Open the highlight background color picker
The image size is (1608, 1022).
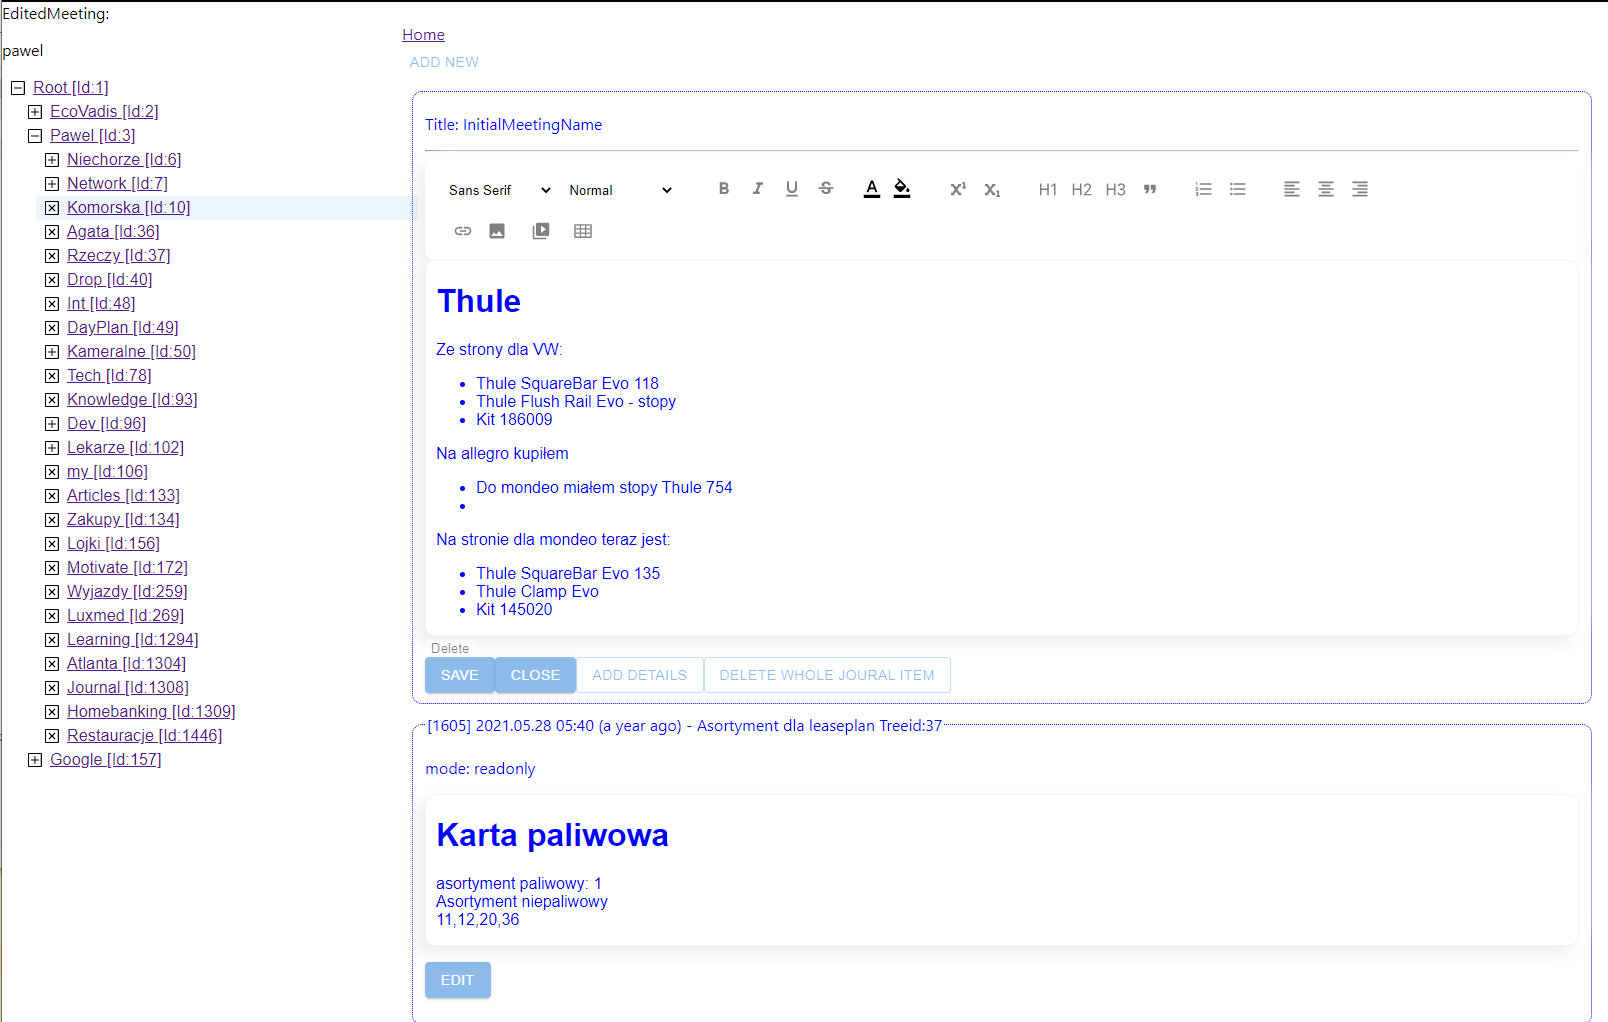point(902,189)
